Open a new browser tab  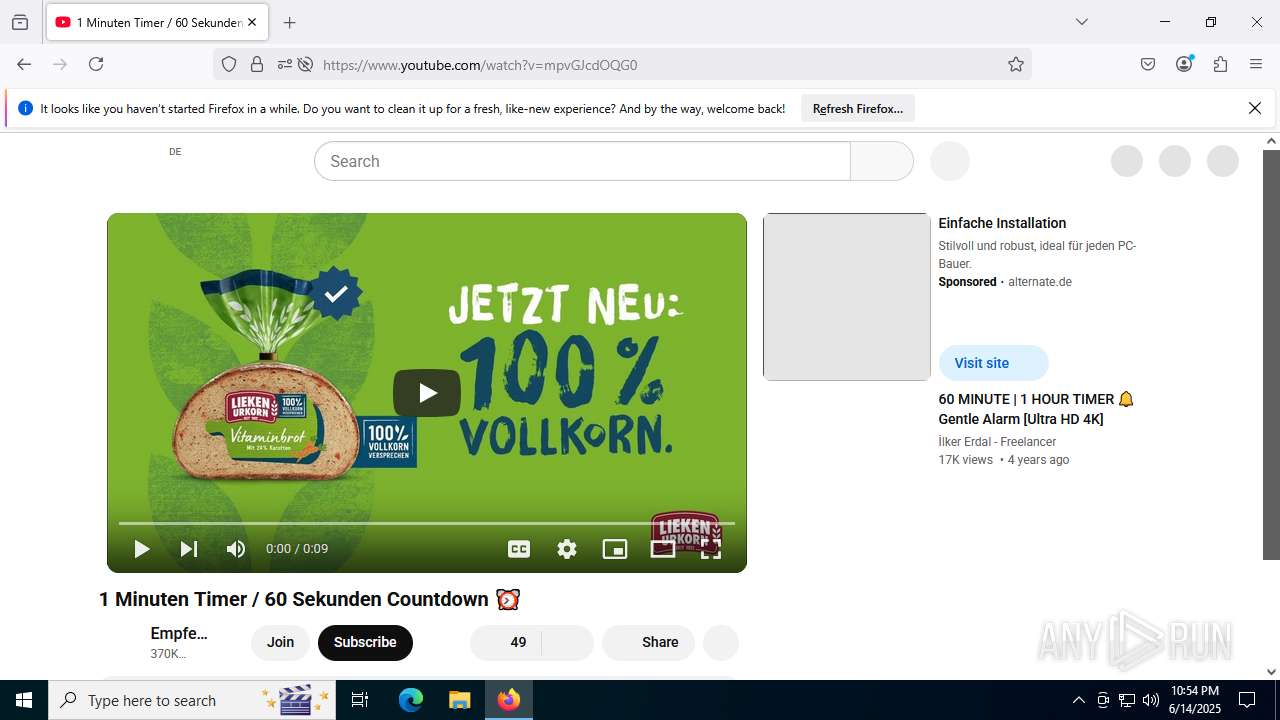[290, 22]
